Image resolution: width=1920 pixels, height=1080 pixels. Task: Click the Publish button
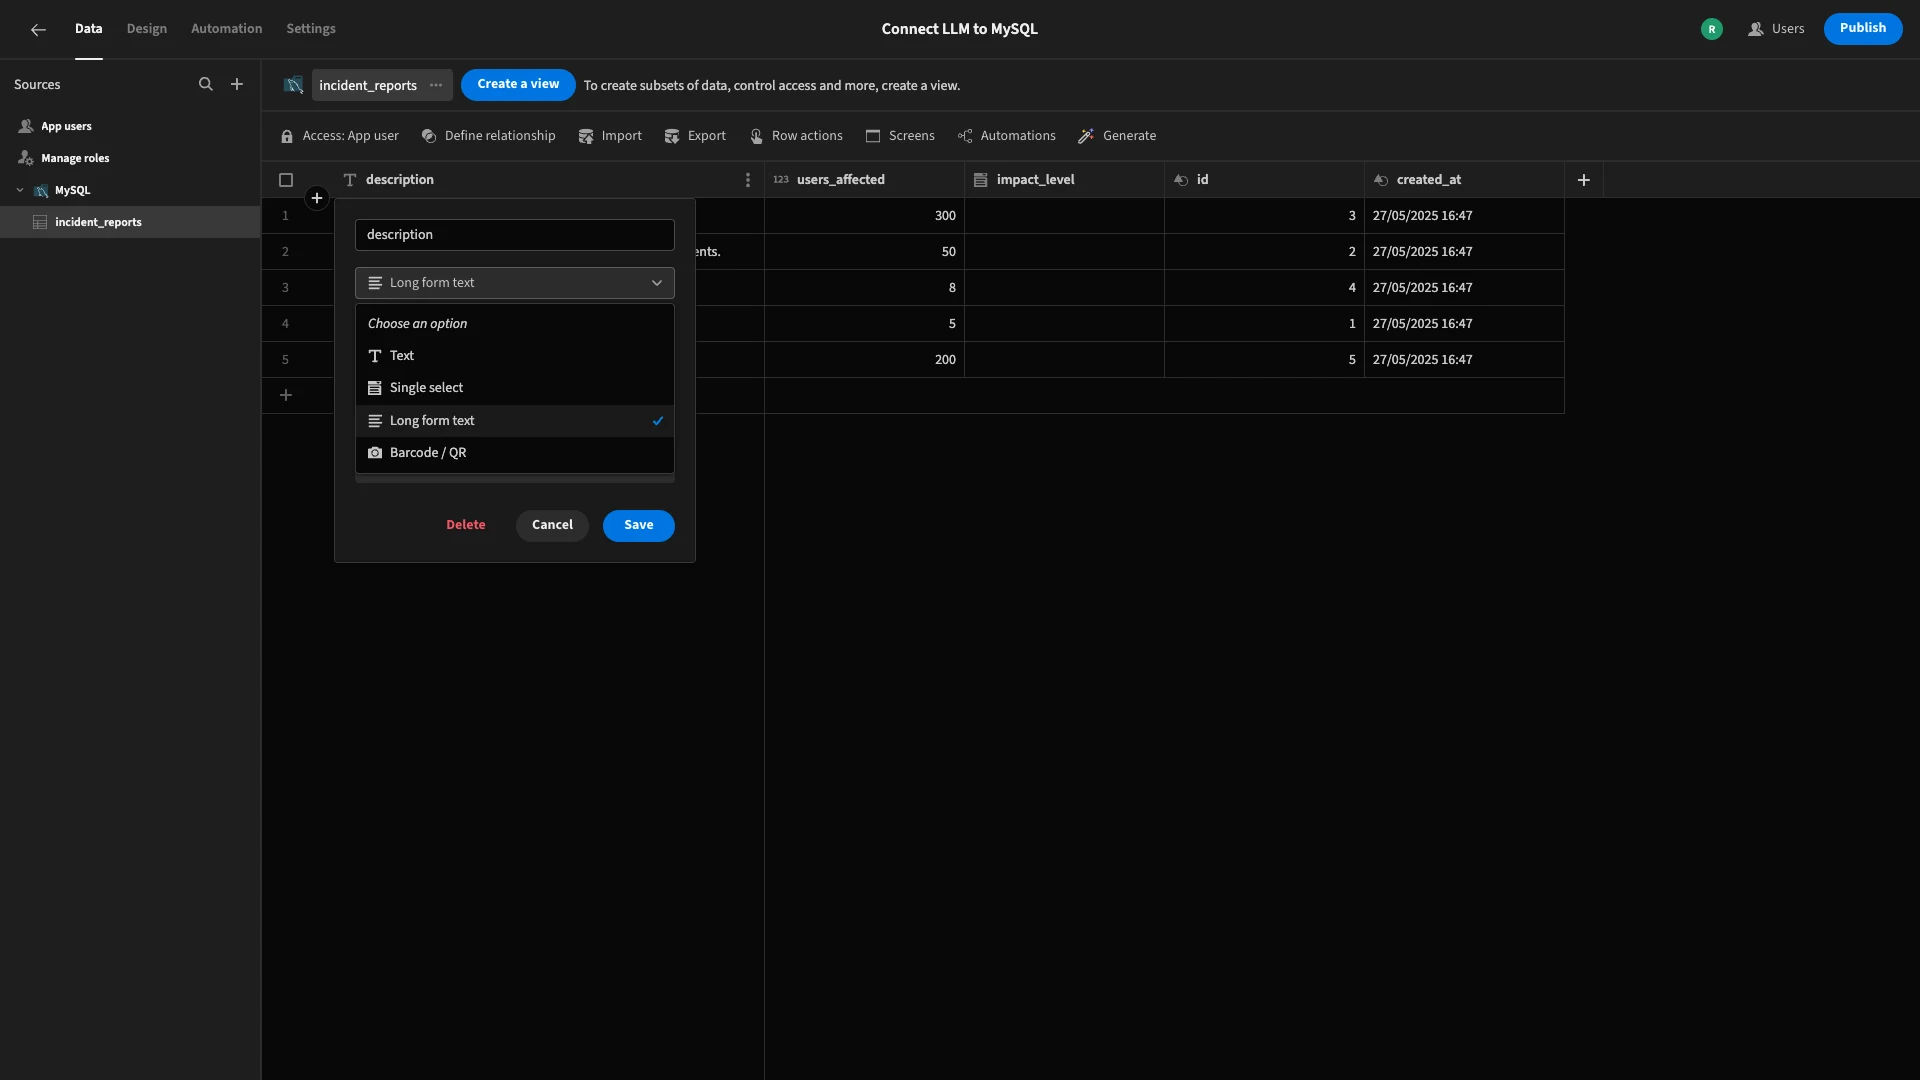[1863, 28]
